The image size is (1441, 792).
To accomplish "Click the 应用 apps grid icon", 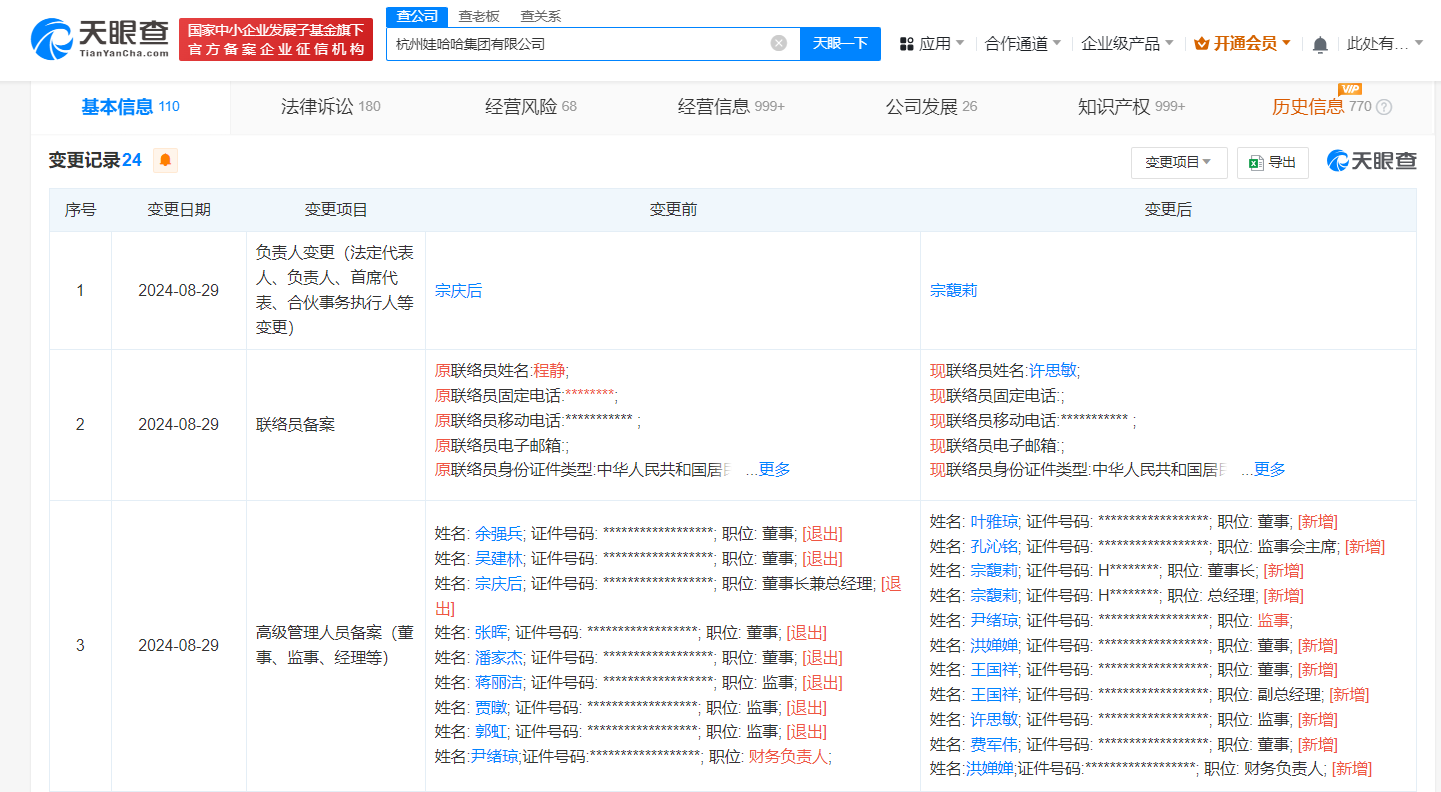I will coord(906,44).
